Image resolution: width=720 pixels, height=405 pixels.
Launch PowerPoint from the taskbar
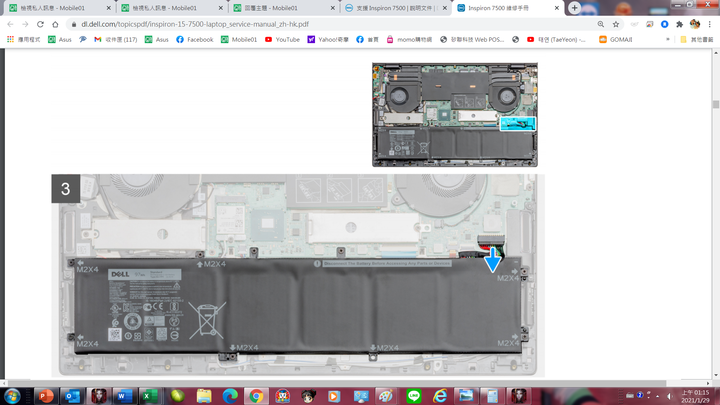[46, 396]
